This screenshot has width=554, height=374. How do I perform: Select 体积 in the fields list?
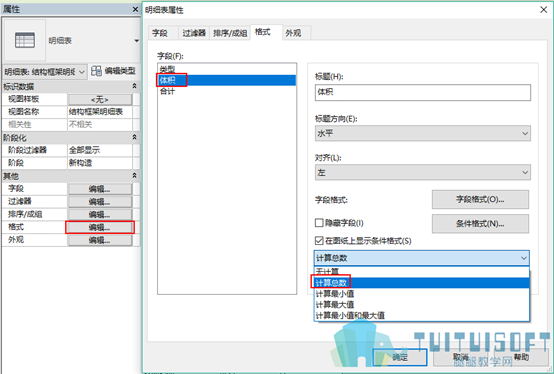[x=227, y=80]
